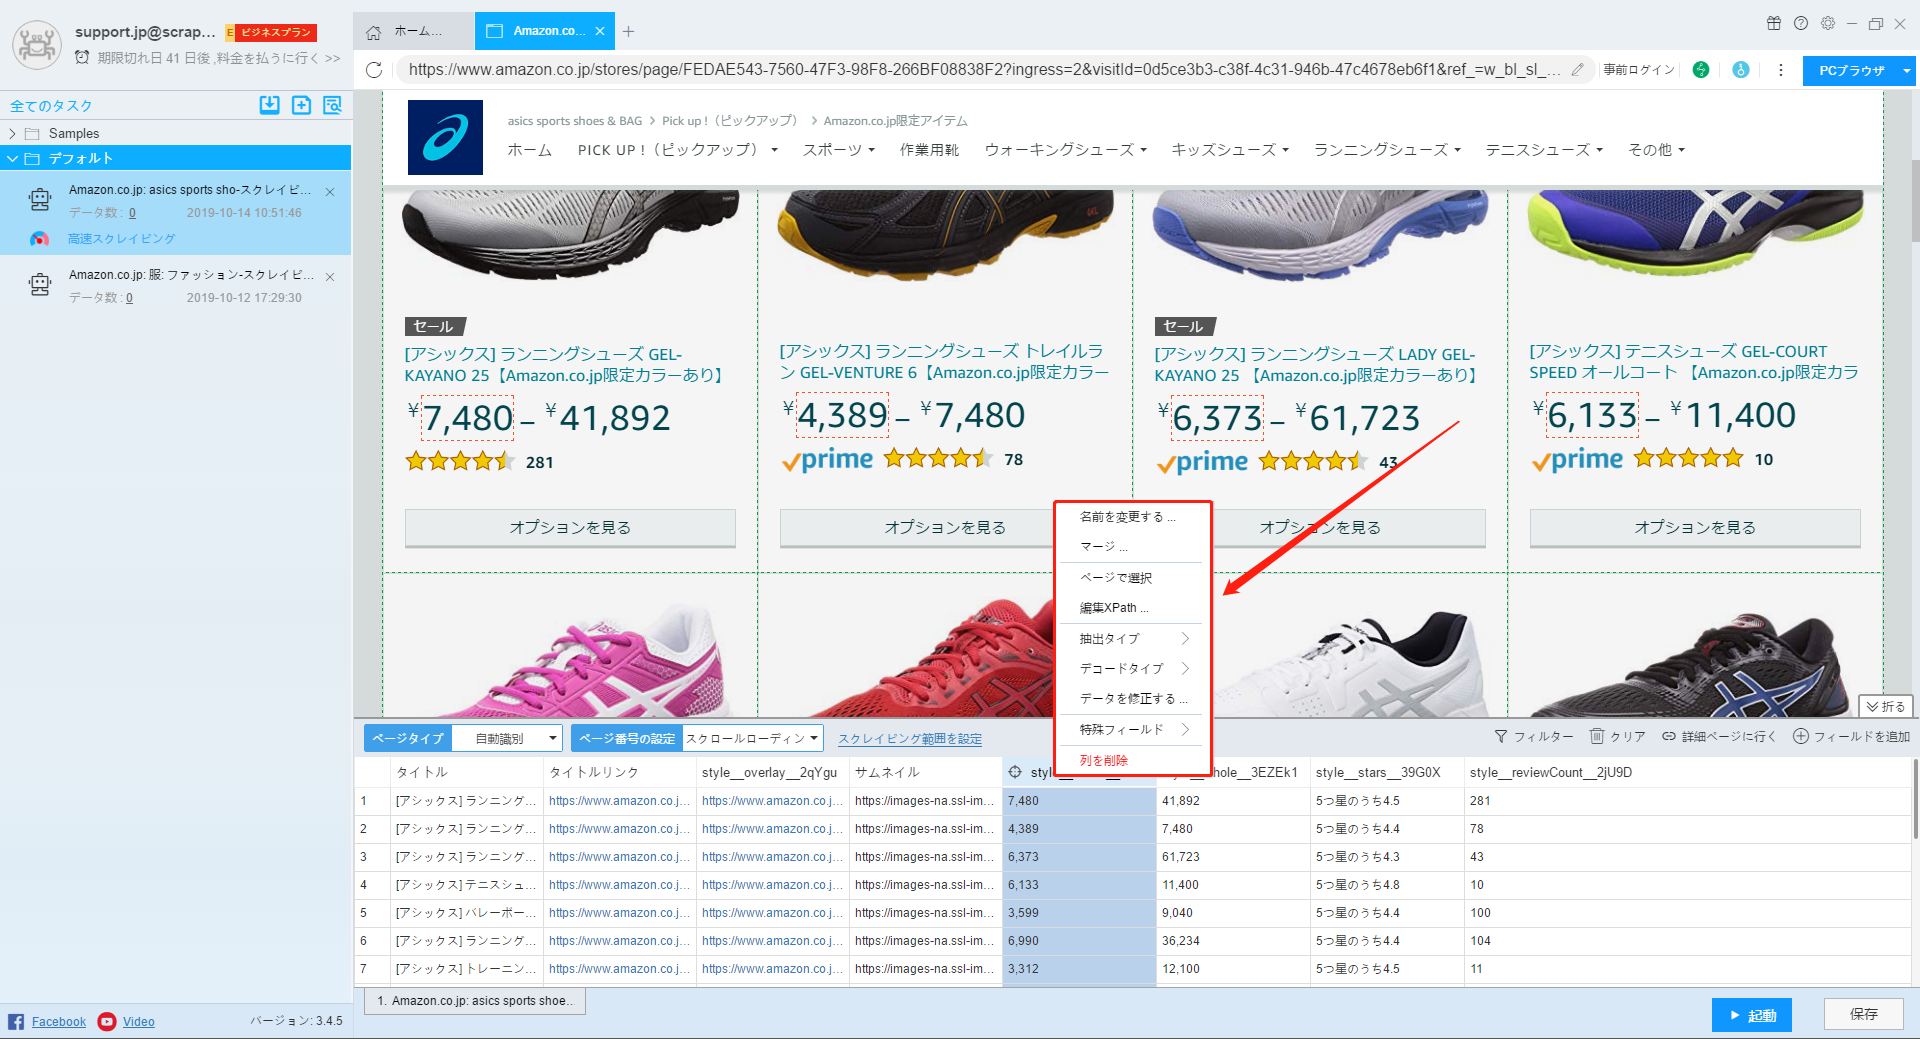Image resolution: width=1920 pixels, height=1039 pixels.
Task: Click the 詳細ページに行く link icon
Action: [x=1669, y=736]
